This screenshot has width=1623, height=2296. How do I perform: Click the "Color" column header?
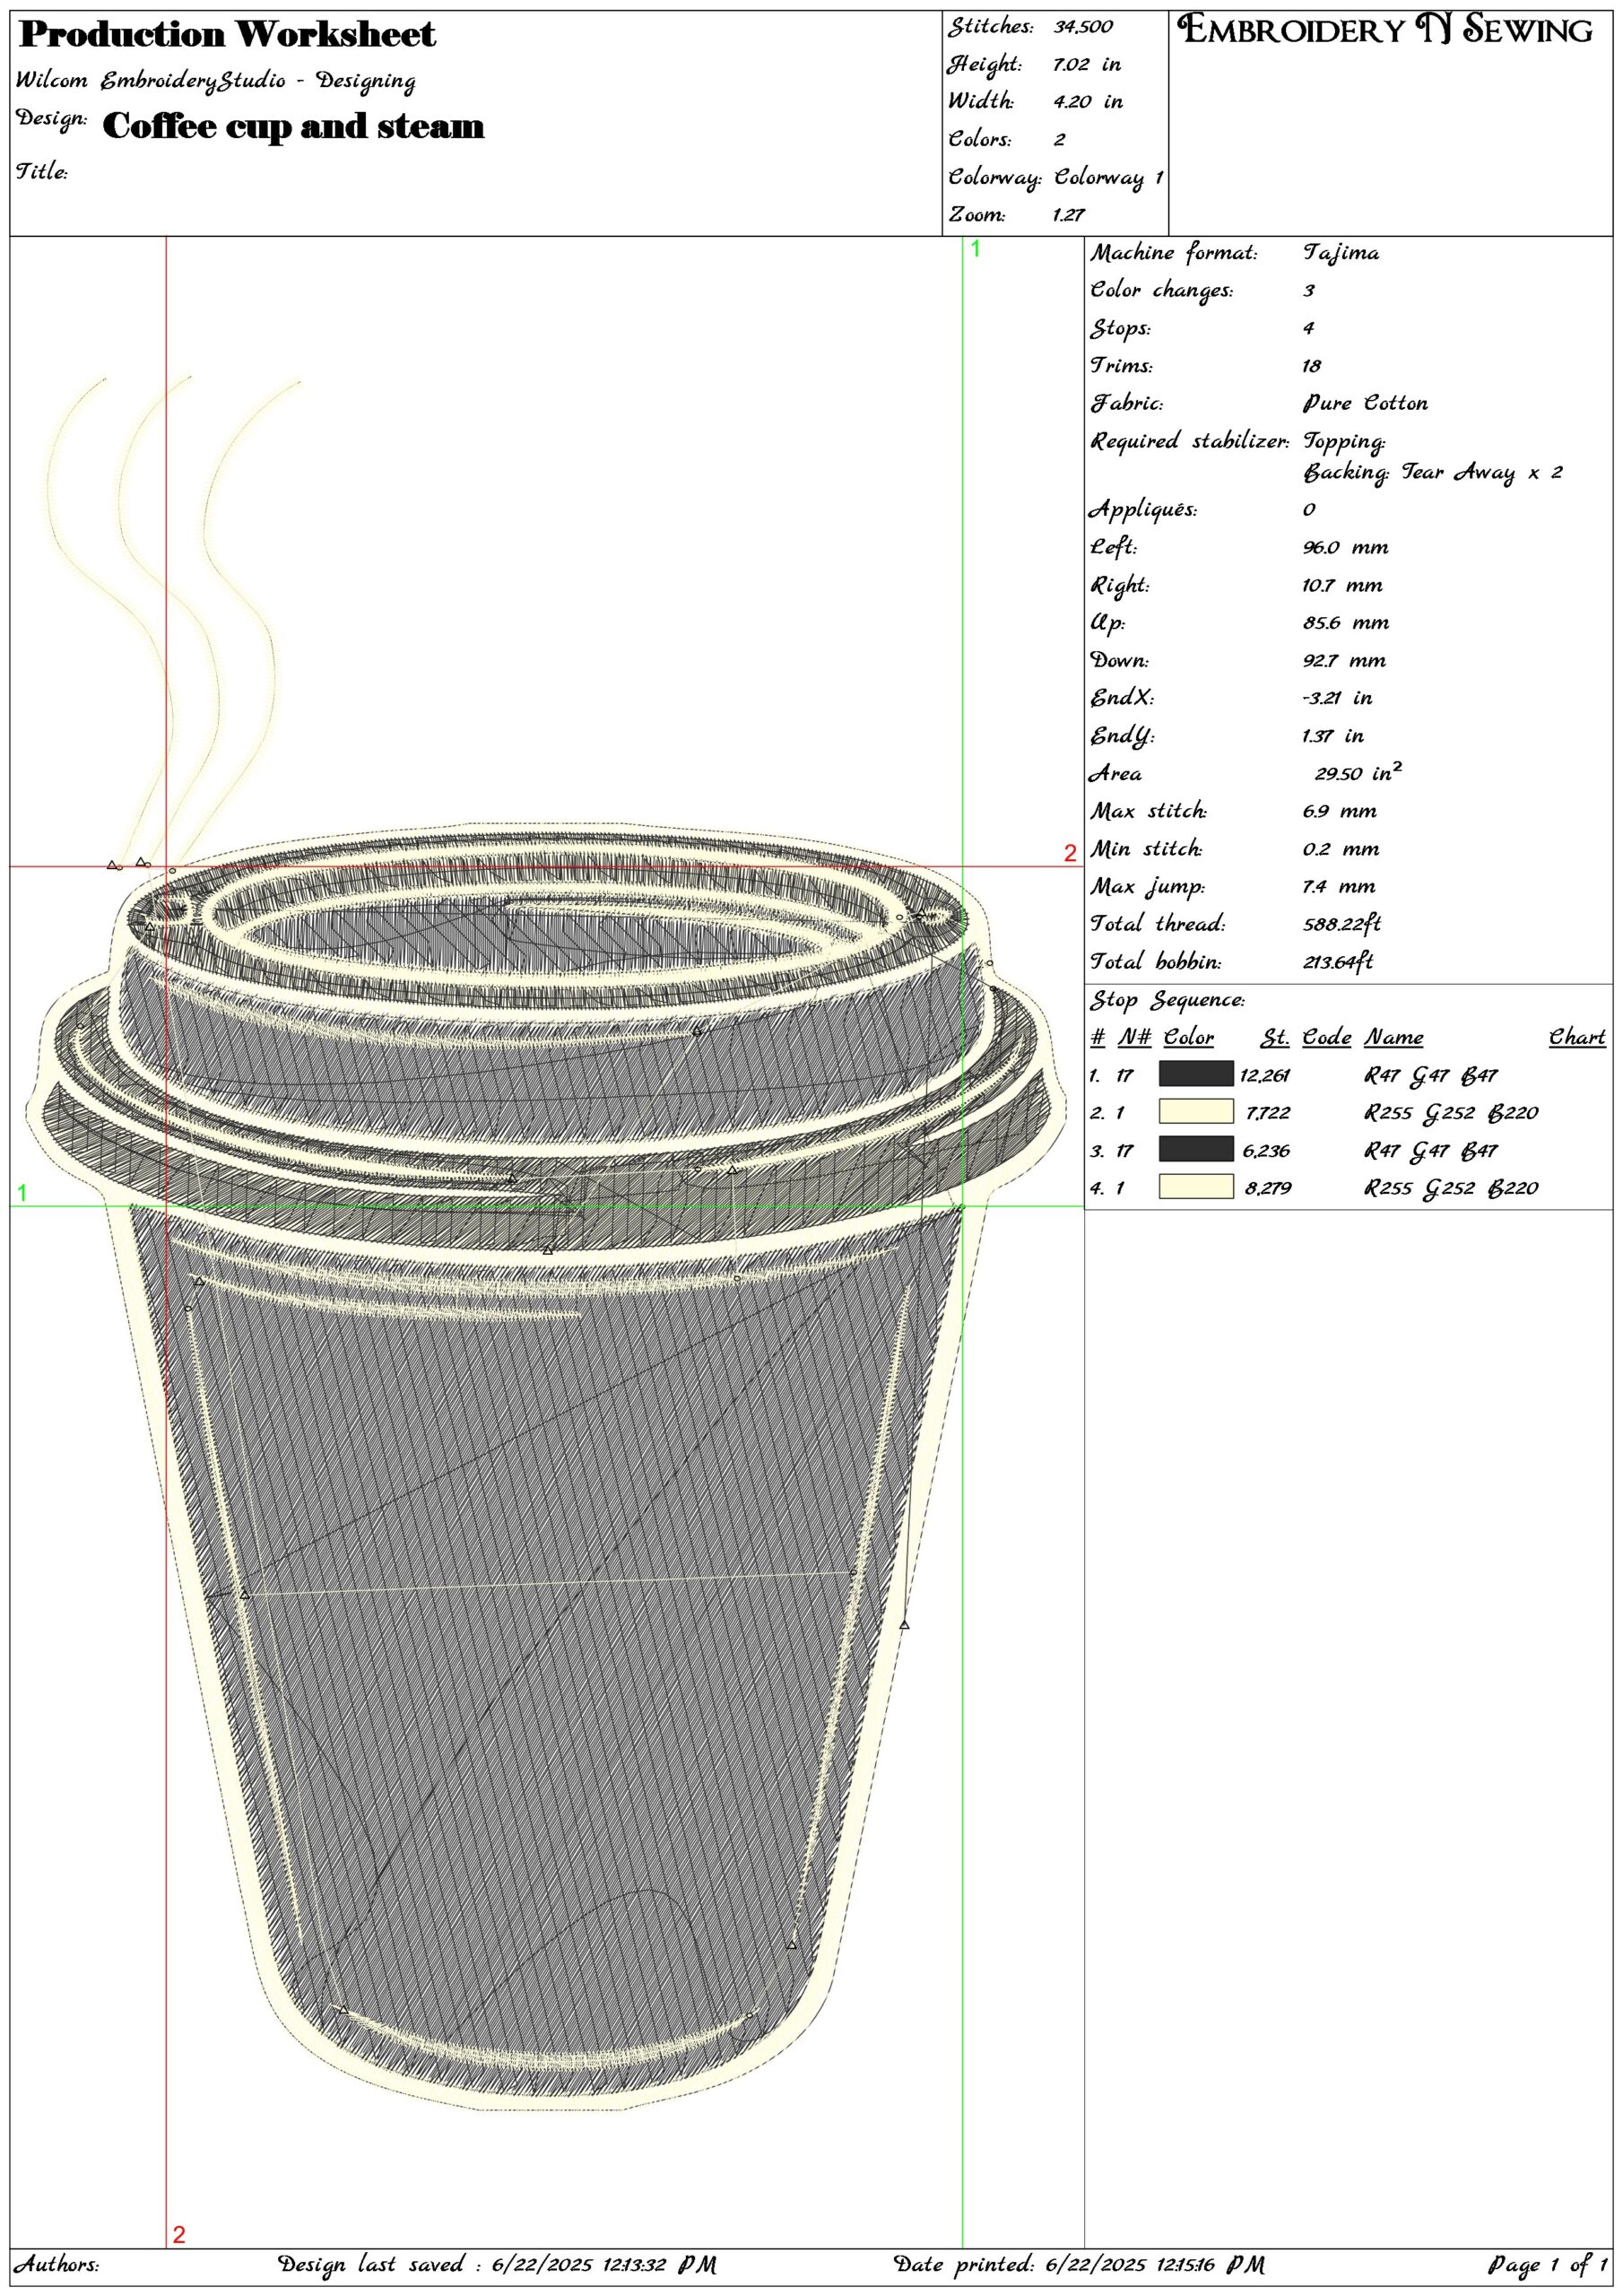click(1189, 1037)
